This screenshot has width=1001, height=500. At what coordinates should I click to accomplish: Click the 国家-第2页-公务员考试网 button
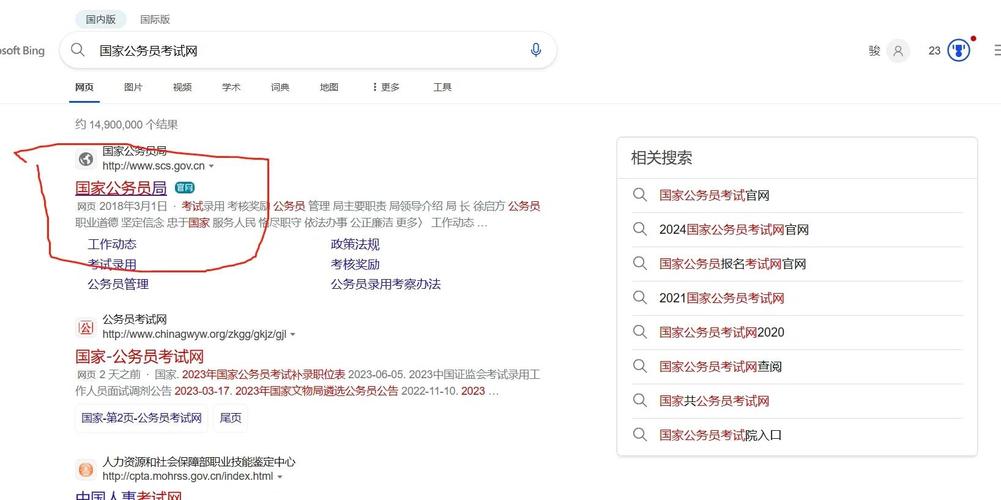pos(142,418)
